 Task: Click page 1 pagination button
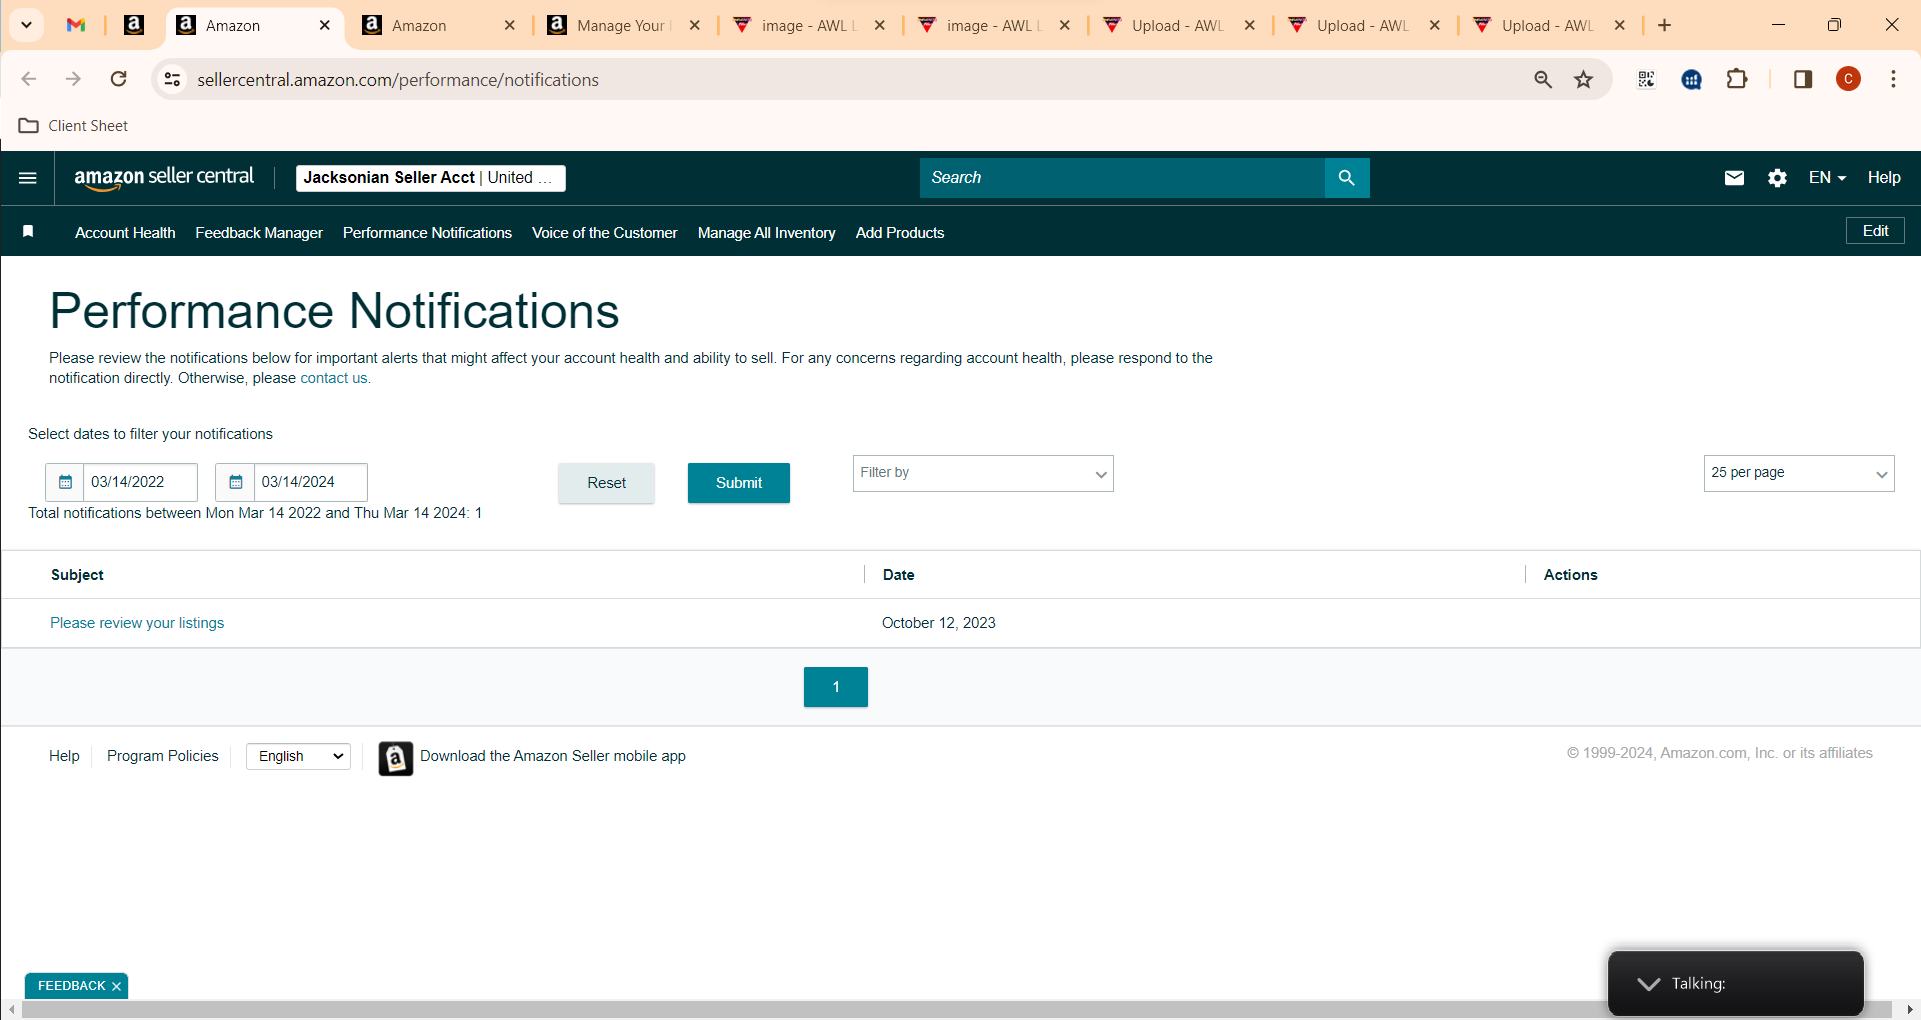coord(836,687)
